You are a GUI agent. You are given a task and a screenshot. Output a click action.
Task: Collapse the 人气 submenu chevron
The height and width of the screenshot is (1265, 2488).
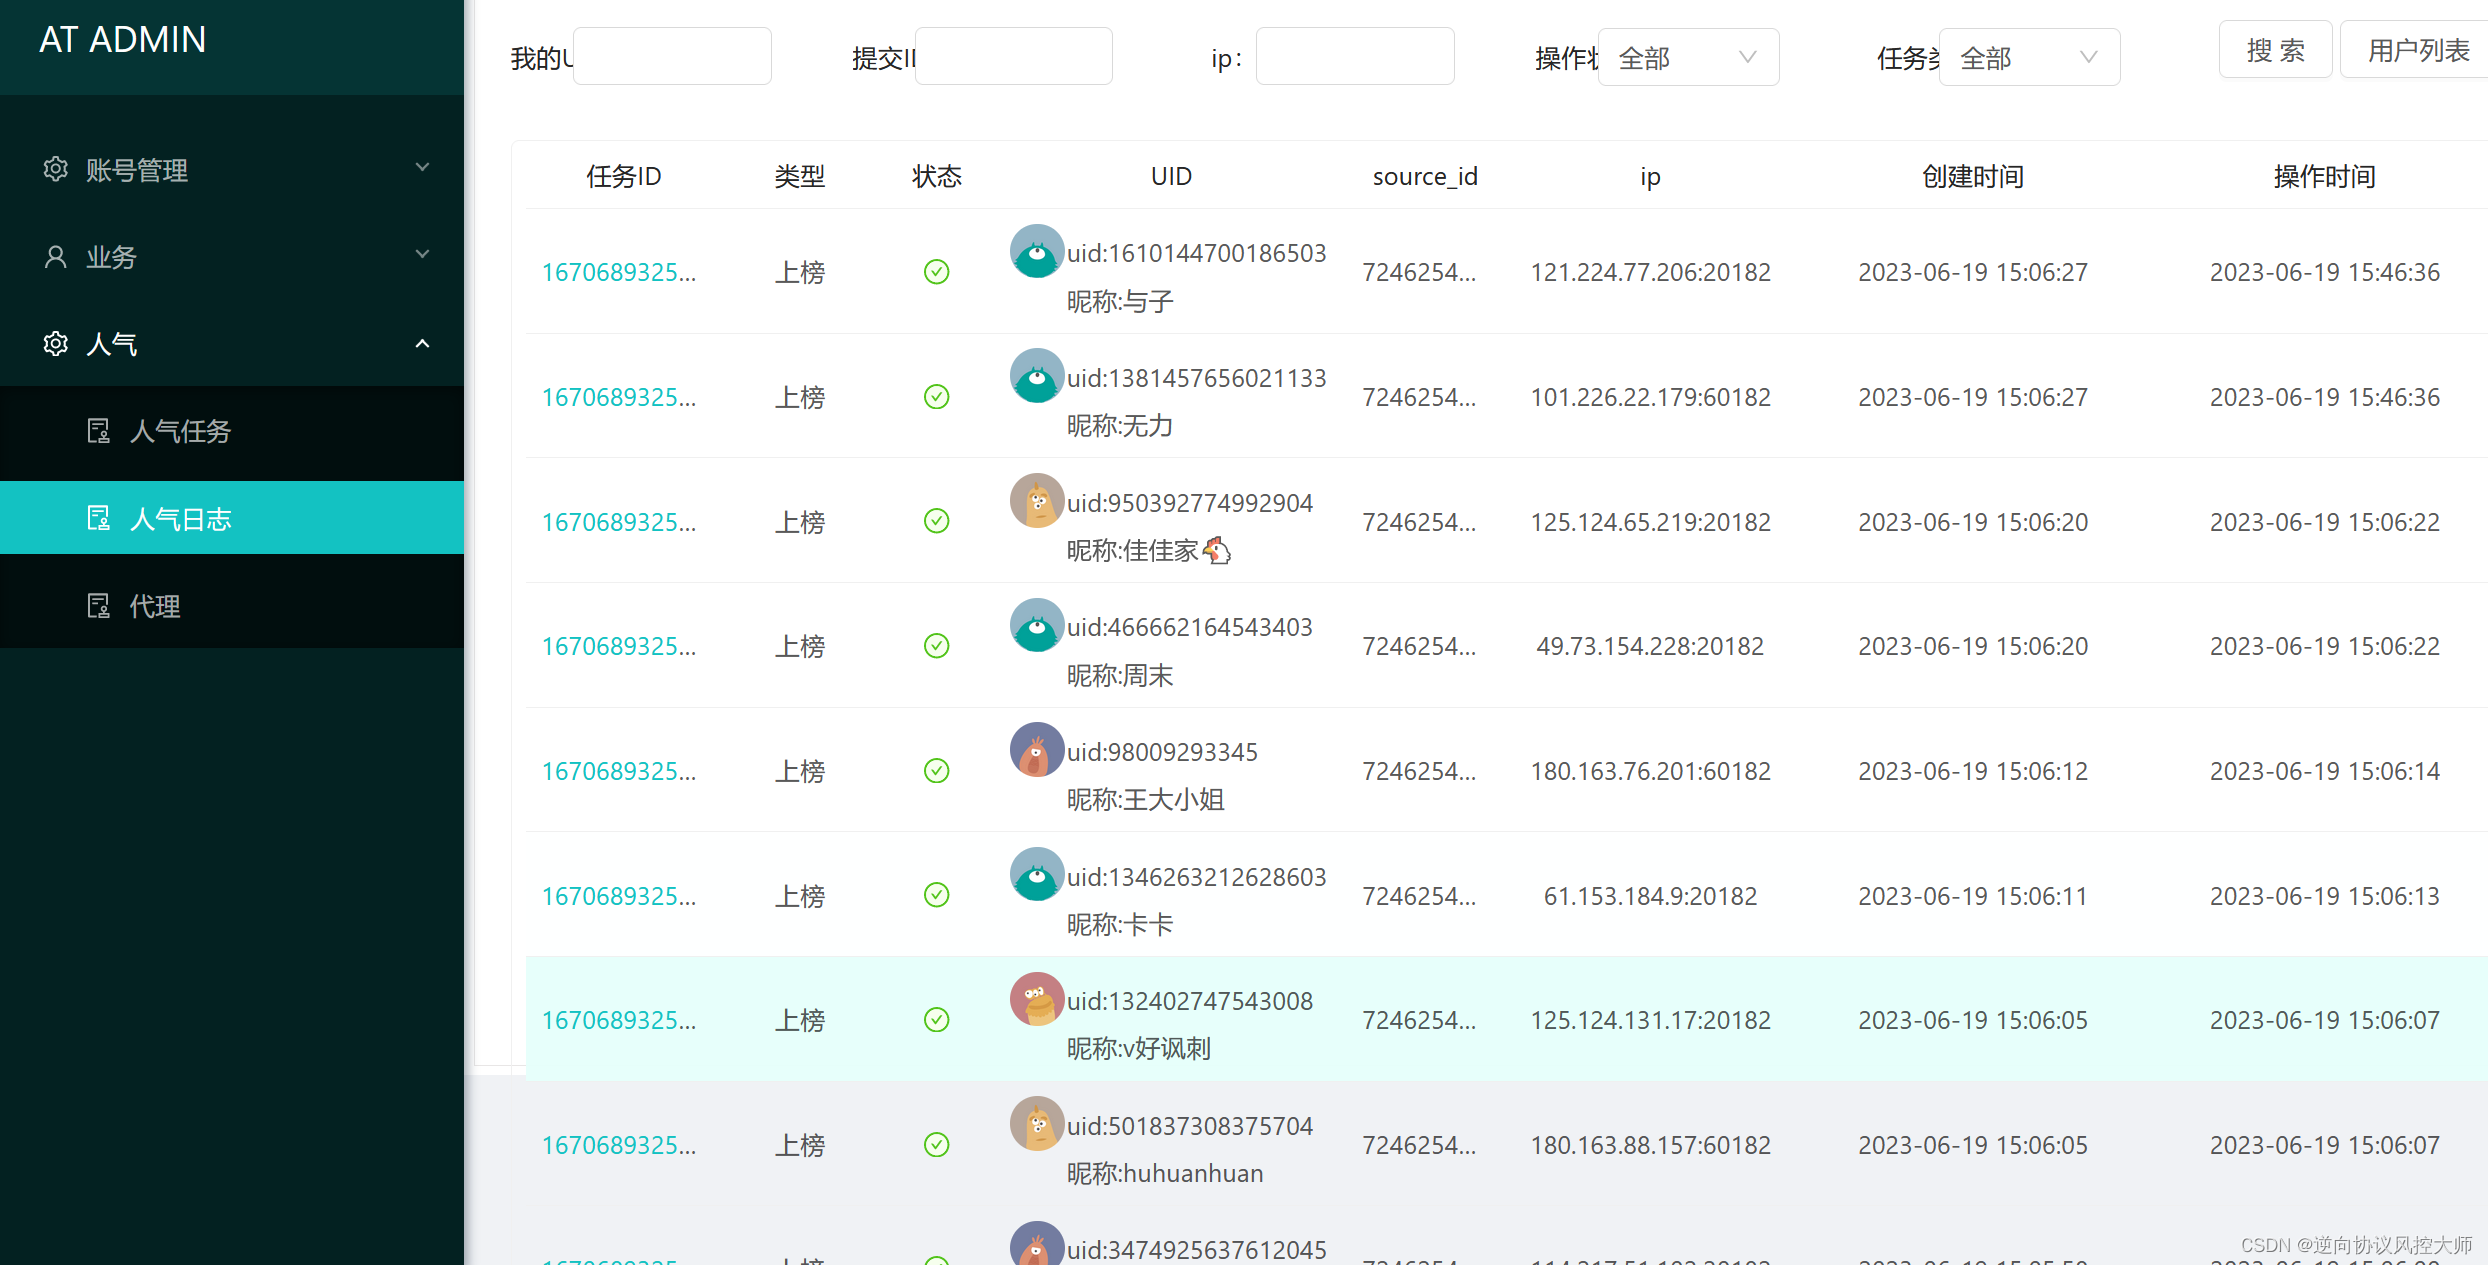point(423,344)
